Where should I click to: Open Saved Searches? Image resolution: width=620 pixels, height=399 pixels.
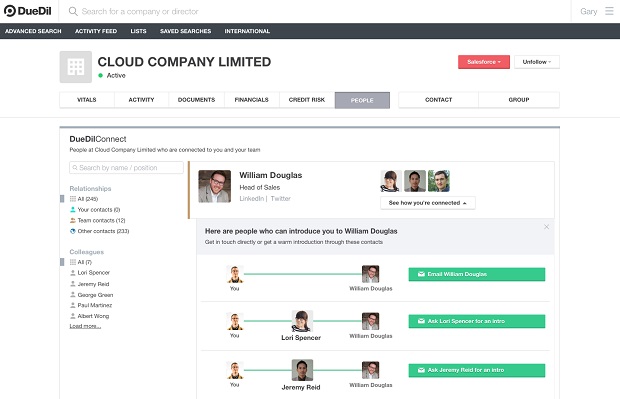pyautogui.click(x=185, y=31)
